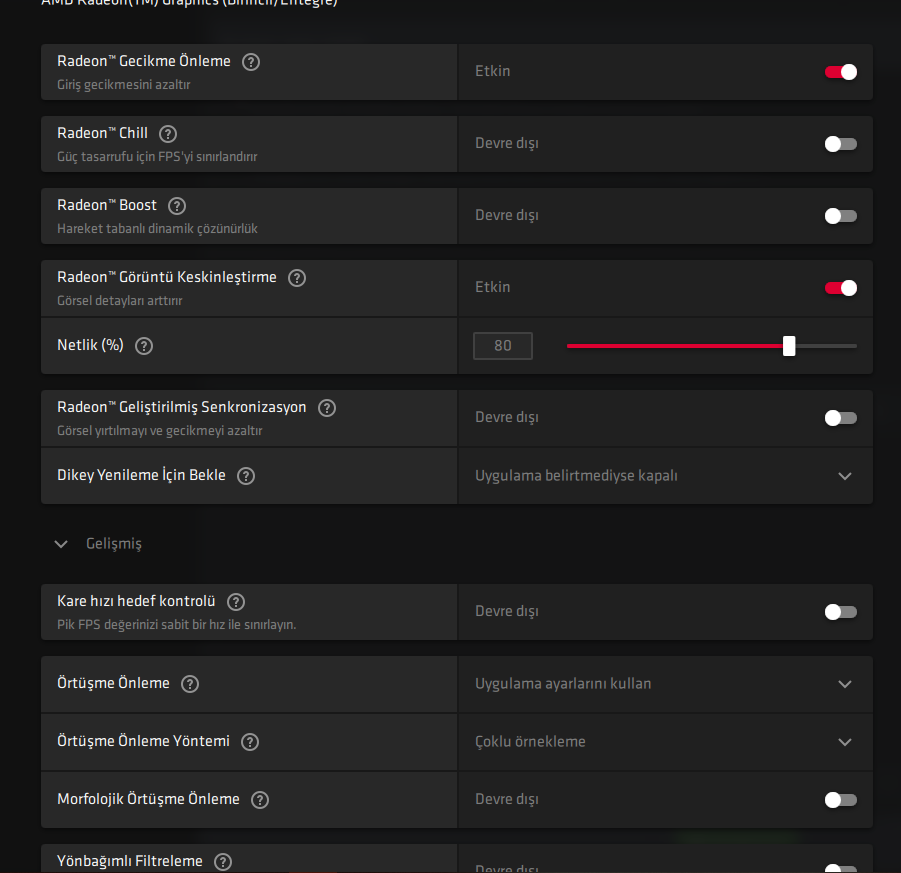Show help for Kare hızı hedef kontrolü

[236, 602]
